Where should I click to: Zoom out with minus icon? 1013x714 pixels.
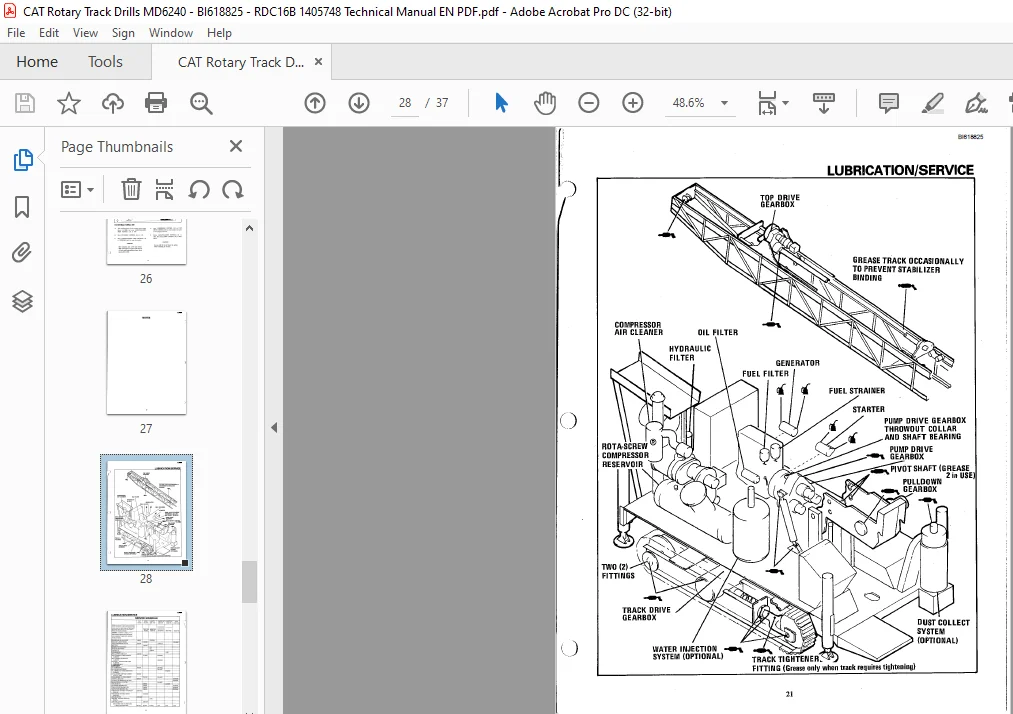pyautogui.click(x=589, y=103)
